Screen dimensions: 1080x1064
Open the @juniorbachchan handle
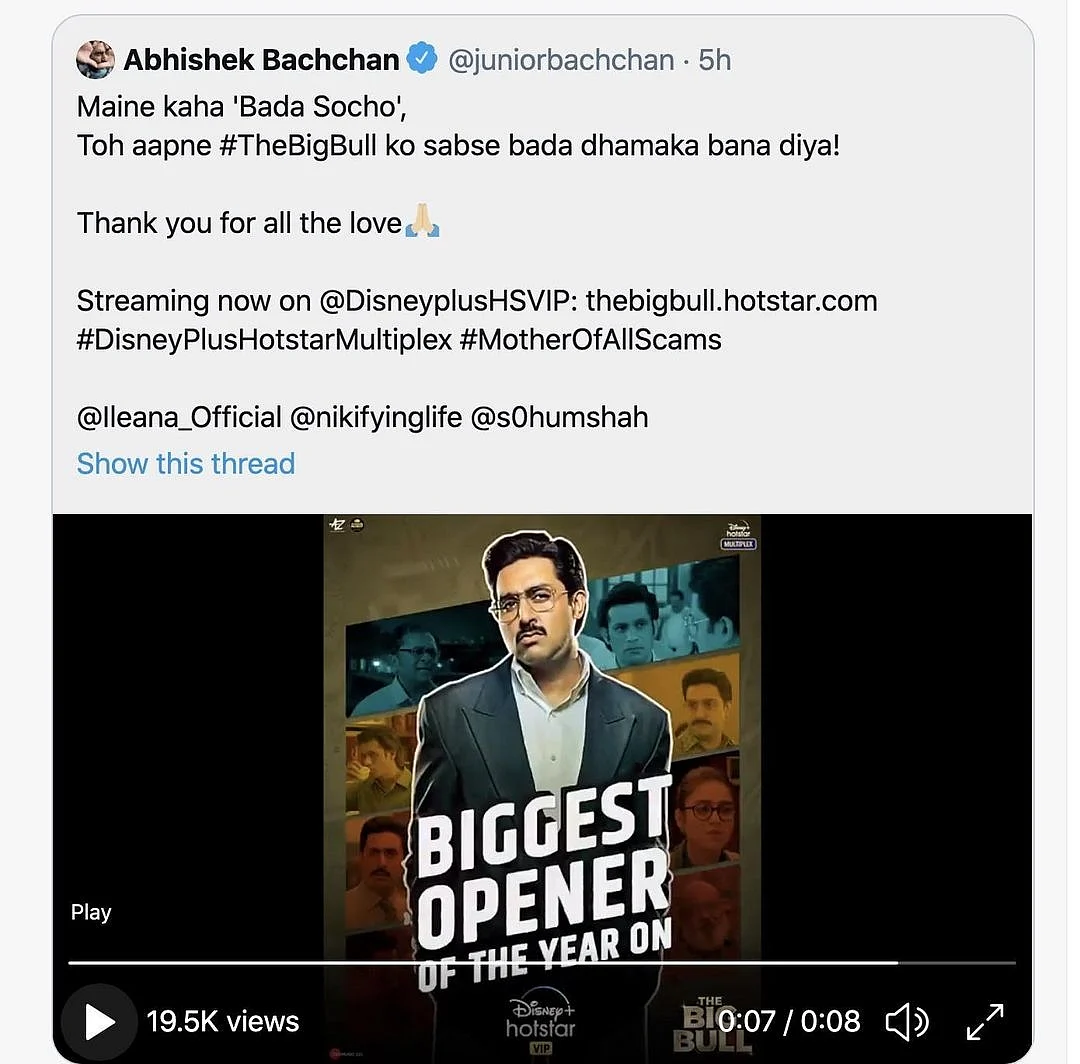pyautogui.click(x=561, y=61)
